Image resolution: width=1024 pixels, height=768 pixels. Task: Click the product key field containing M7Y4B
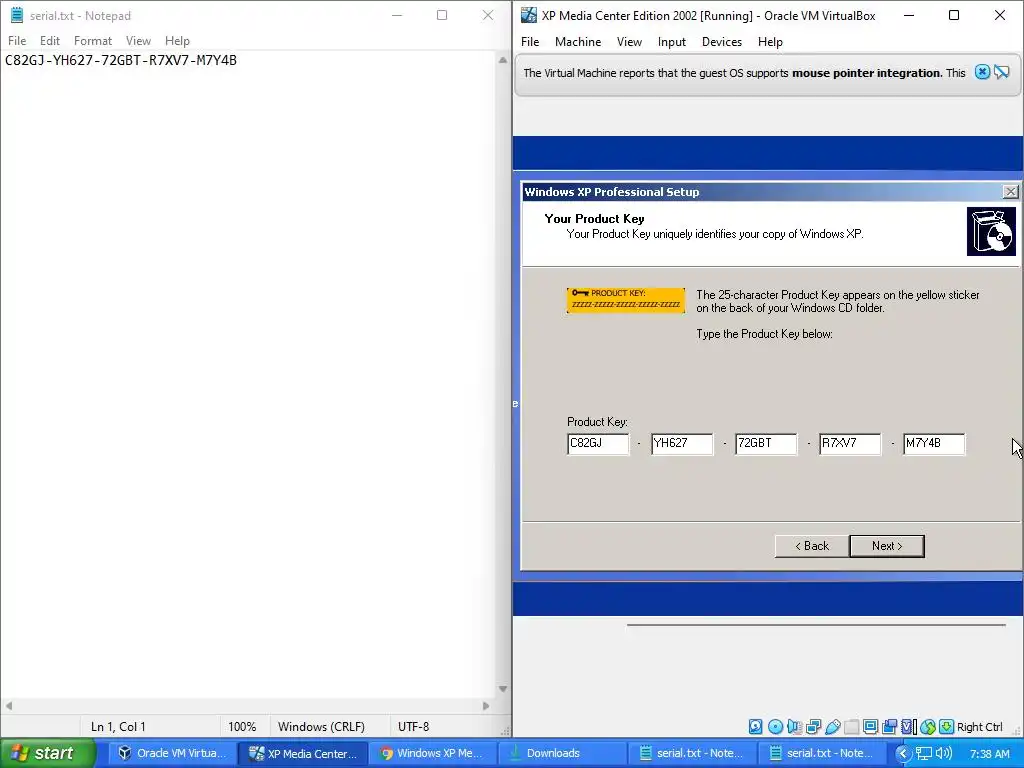(x=934, y=443)
